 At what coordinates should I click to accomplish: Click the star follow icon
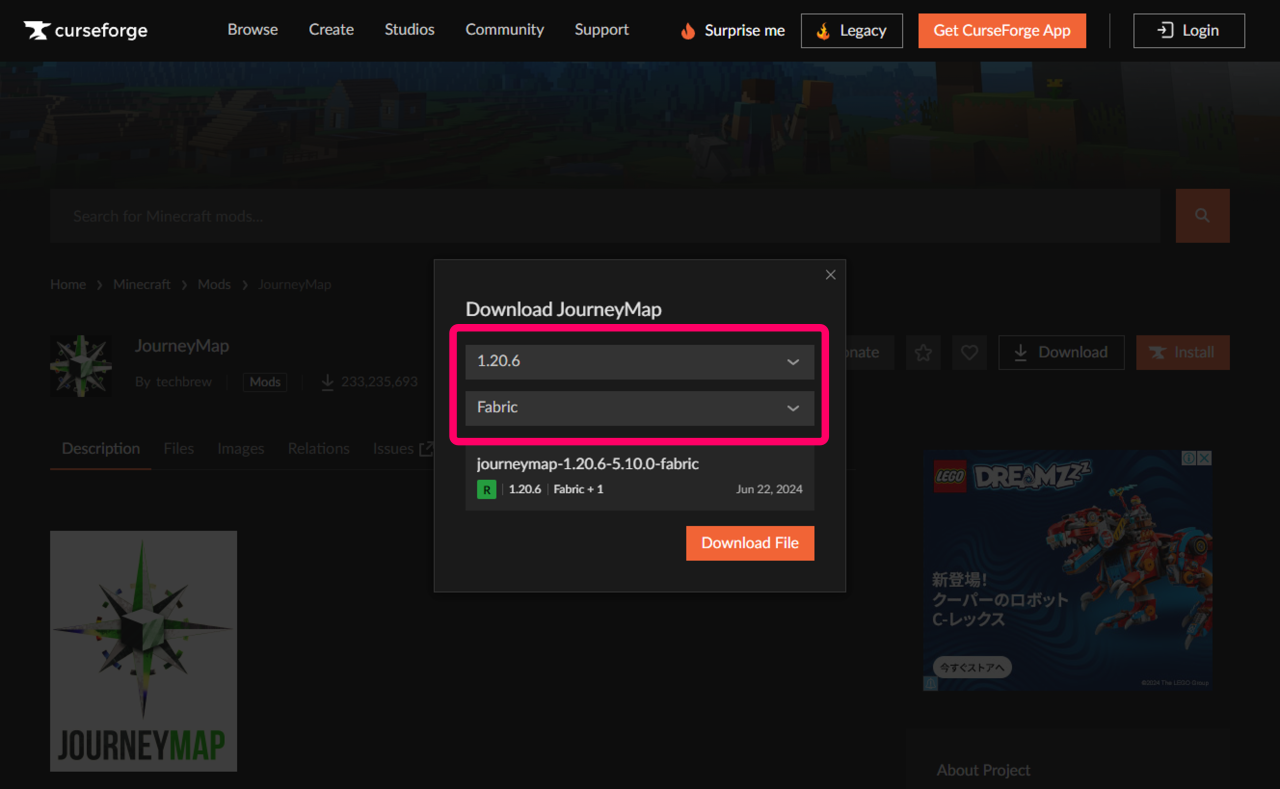click(x=923, y=352)
